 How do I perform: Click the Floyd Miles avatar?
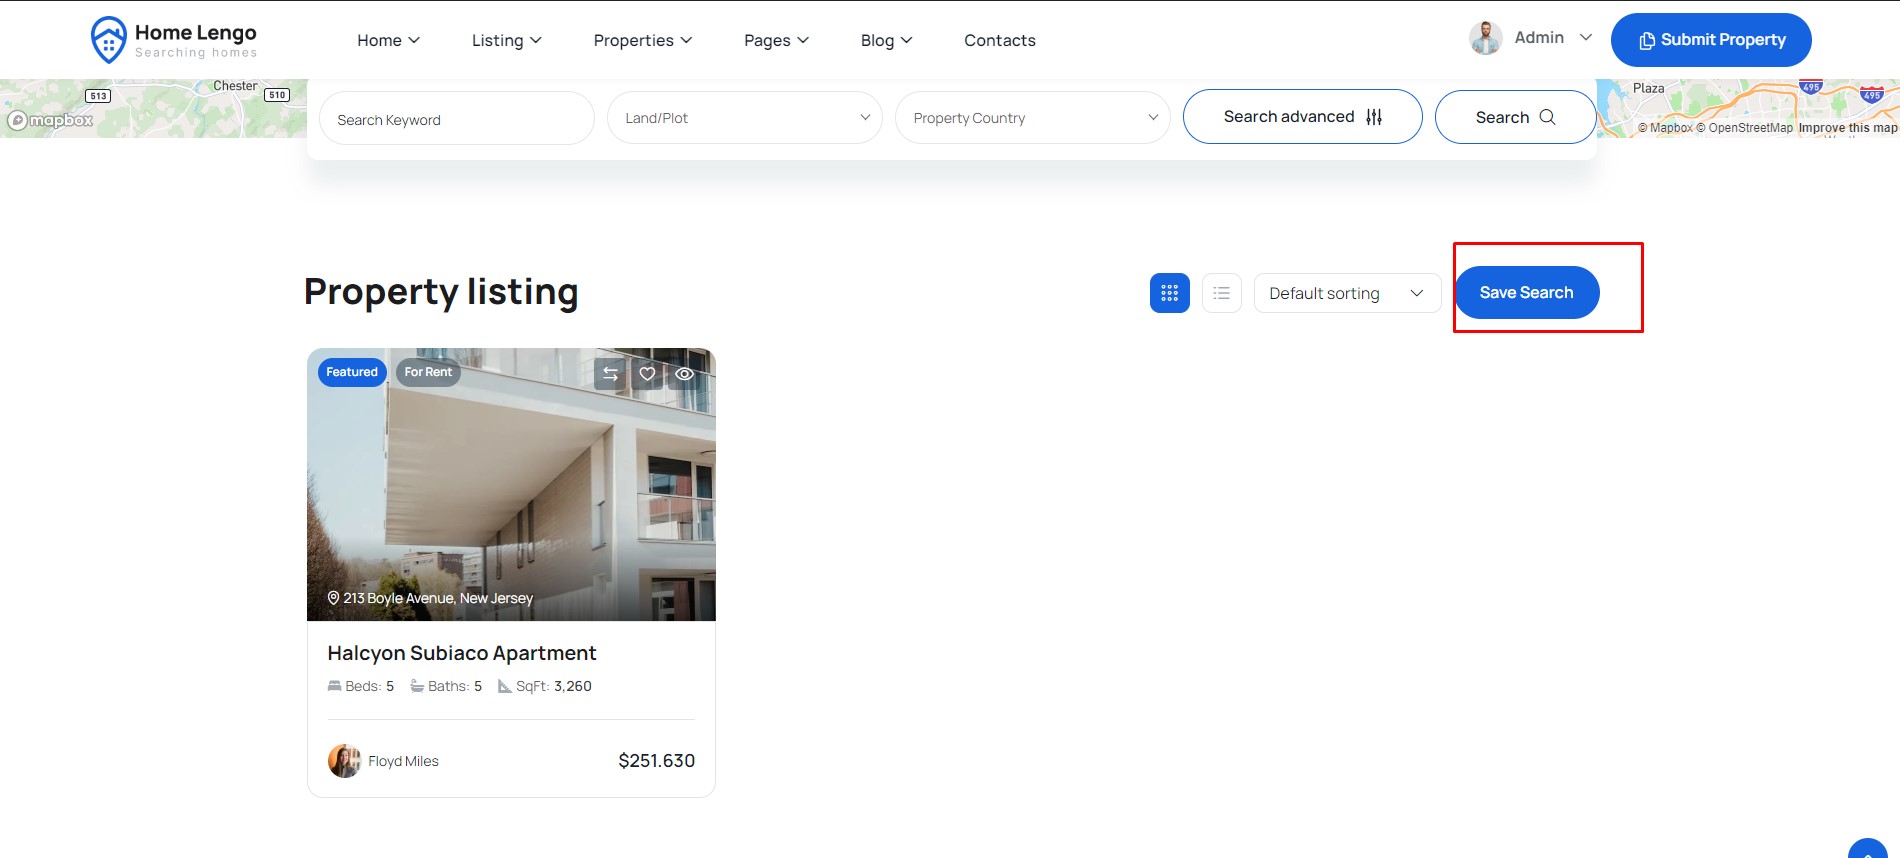pos(344,761)
